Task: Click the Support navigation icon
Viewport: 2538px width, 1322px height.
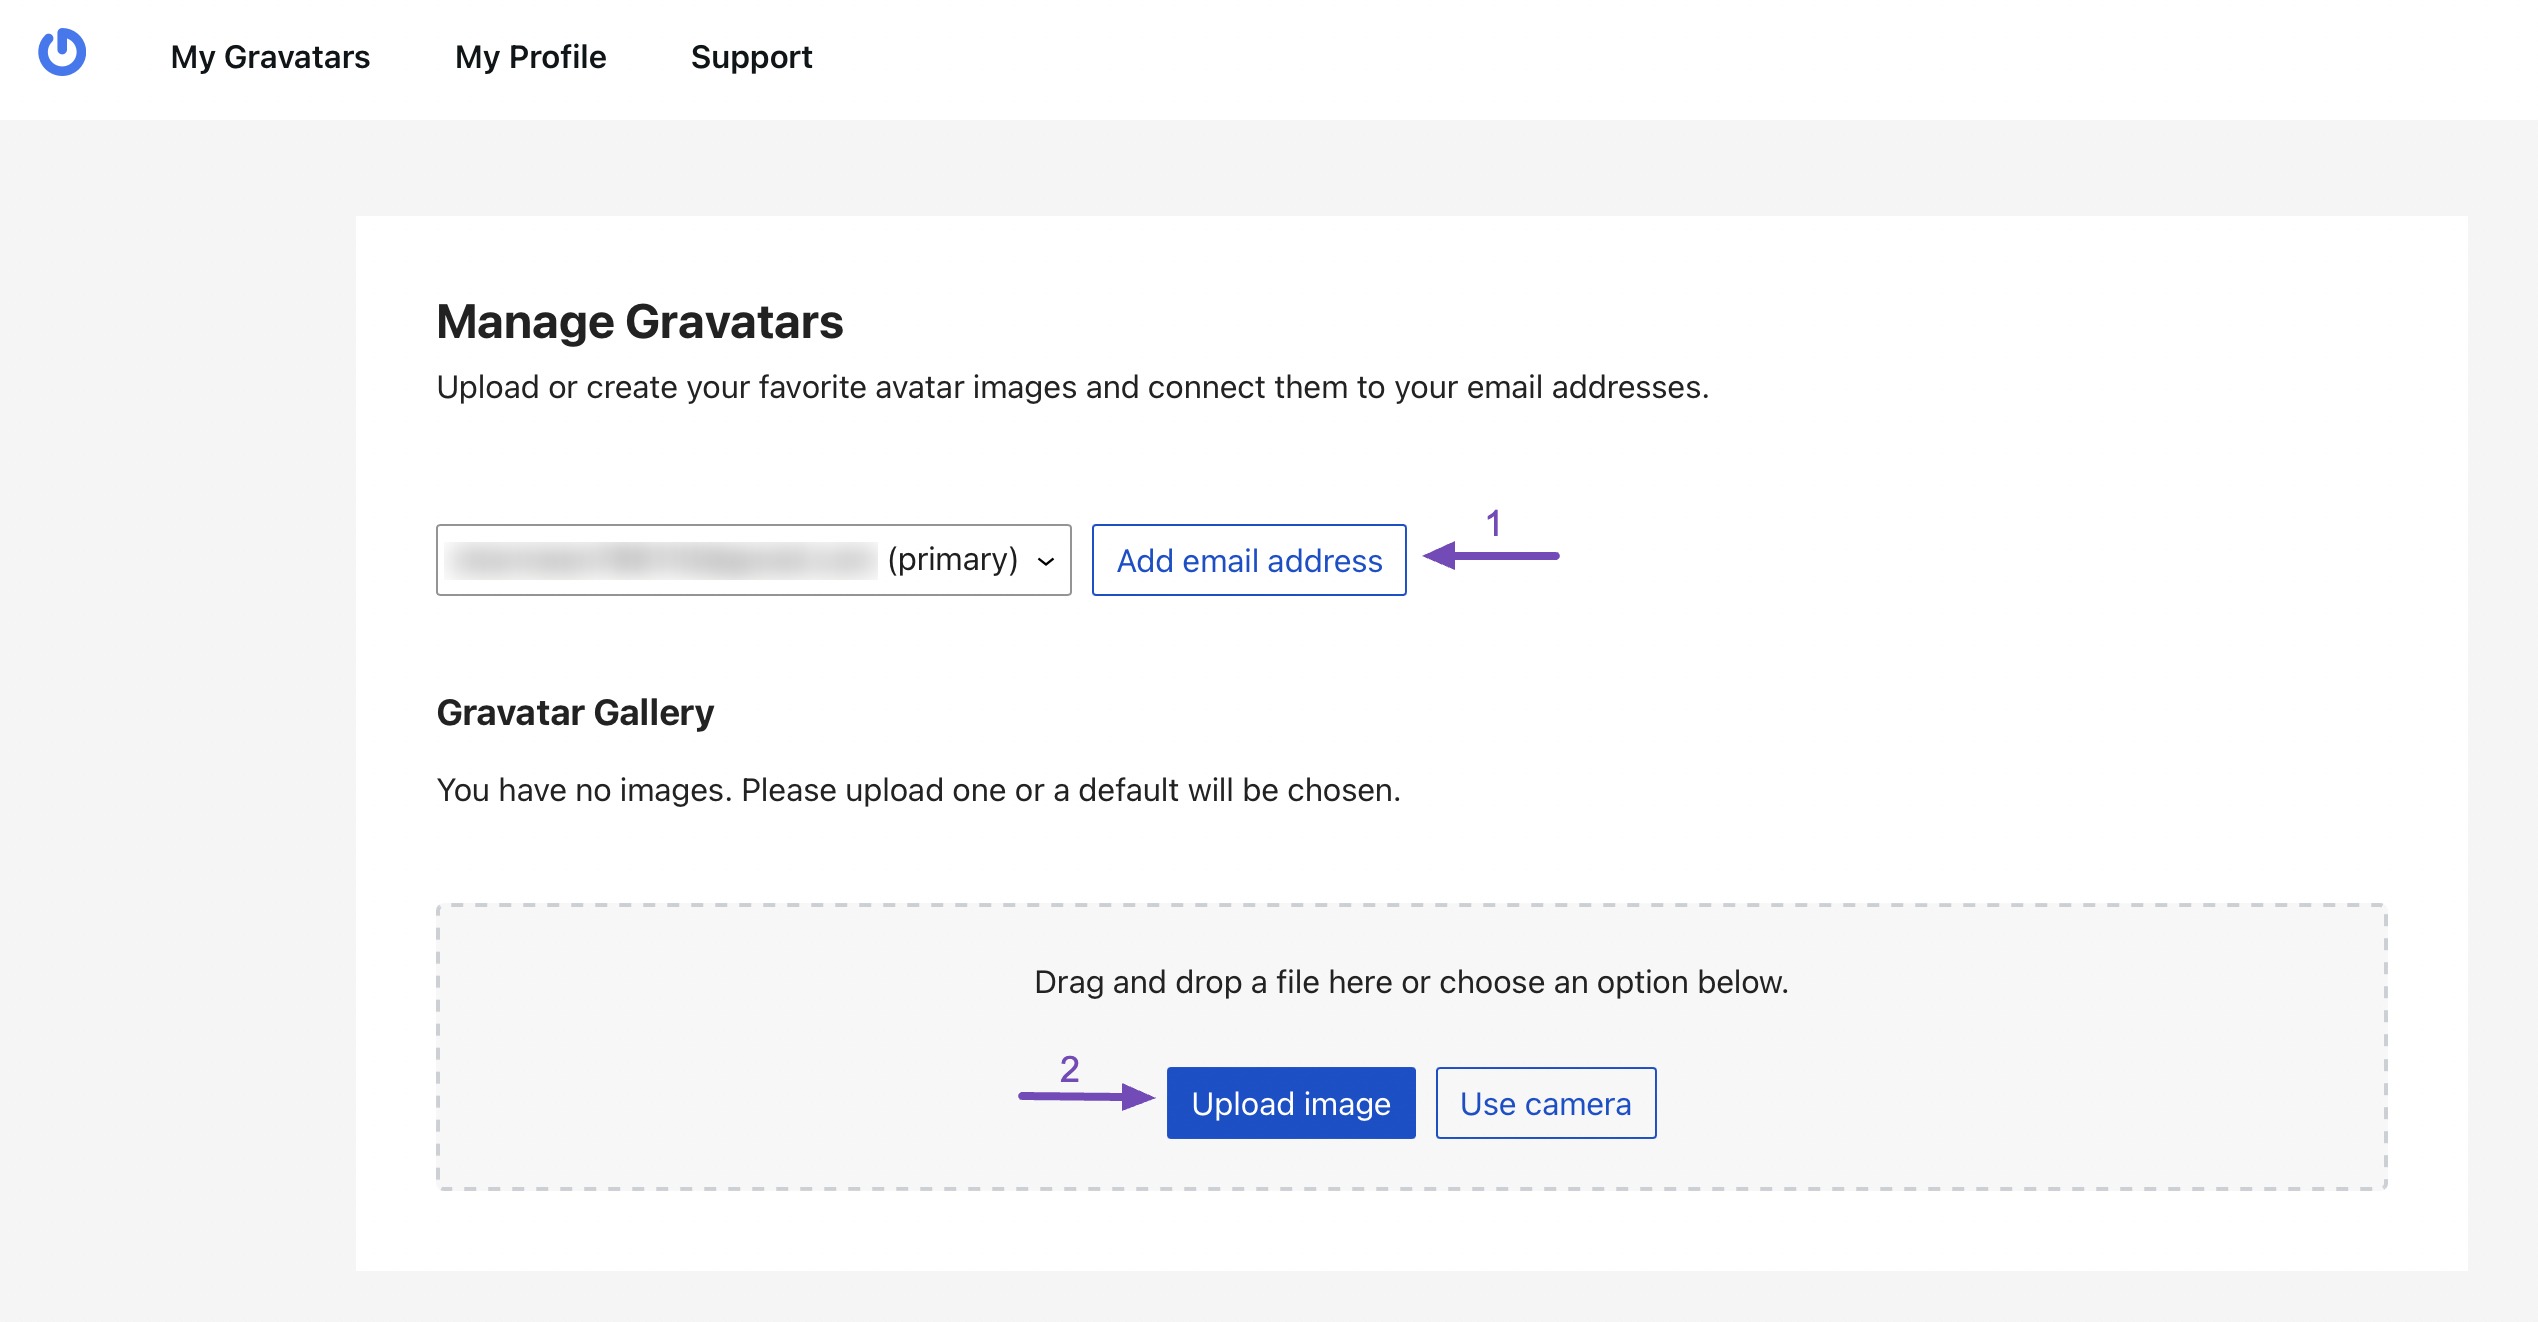Action: pyautogui.click(x=752, y=55)
